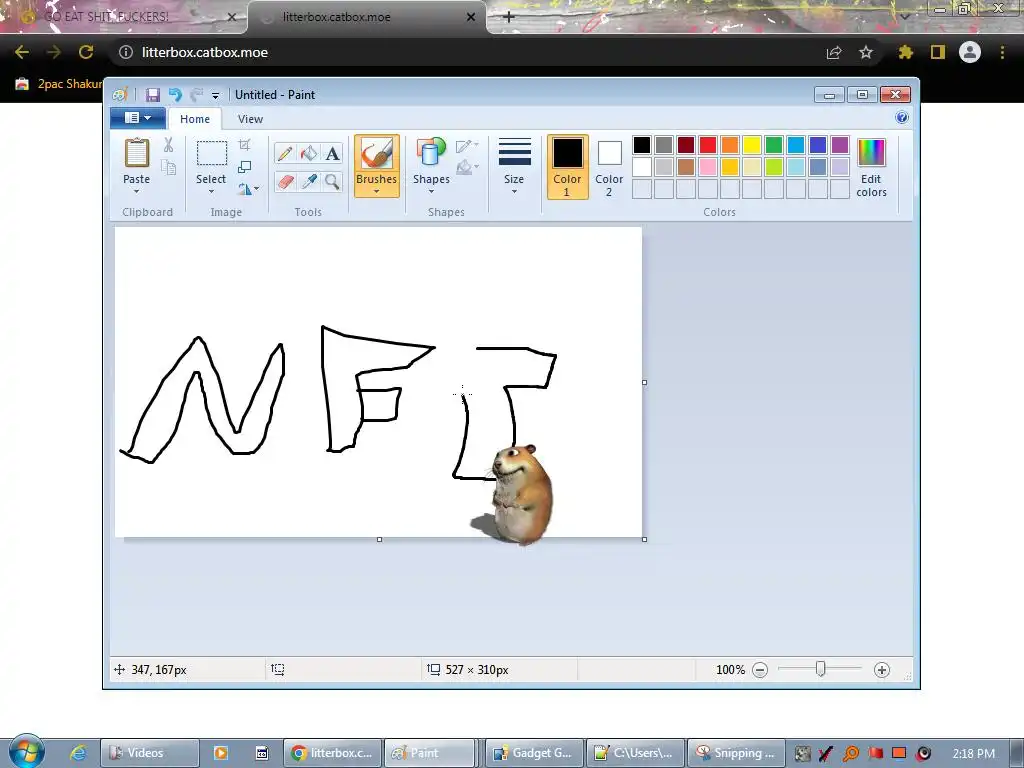Open Gadget Gallery taskbar item
Image resolution: width=1024 pixels, height=768 pixels.
[533, 753]
